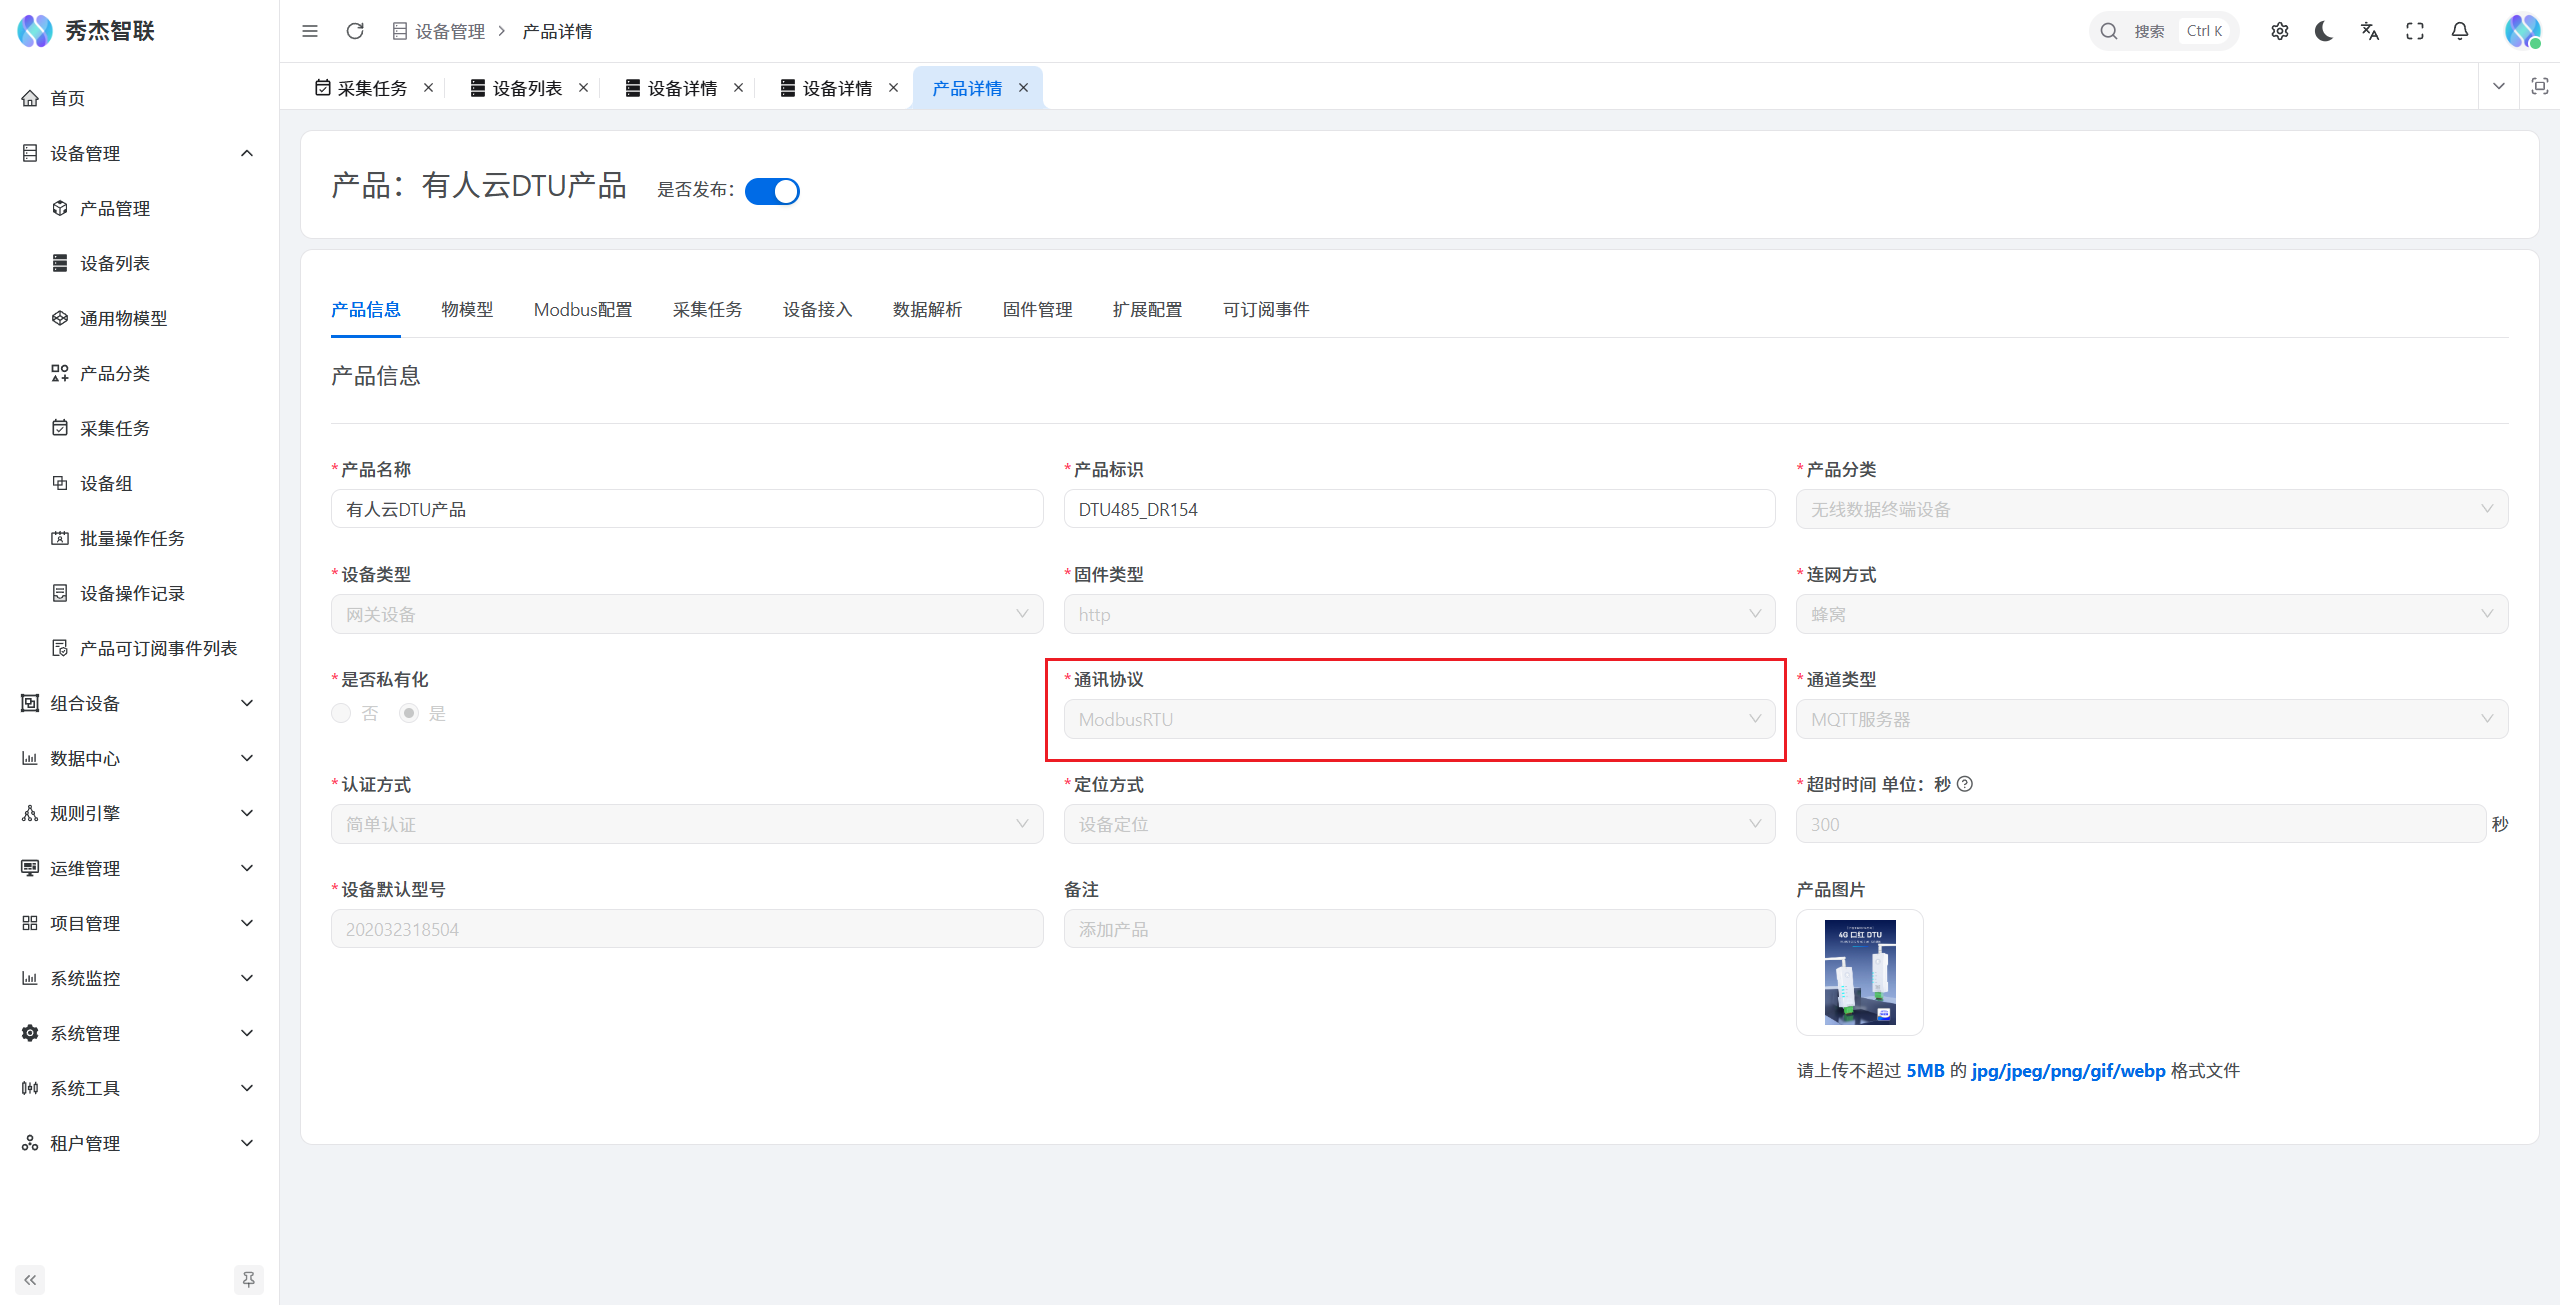Open the 通讯协议 ModbusRTU dropdown
The width and height of the screenshot is (2560, 1305).
[x=1418, y=719]
